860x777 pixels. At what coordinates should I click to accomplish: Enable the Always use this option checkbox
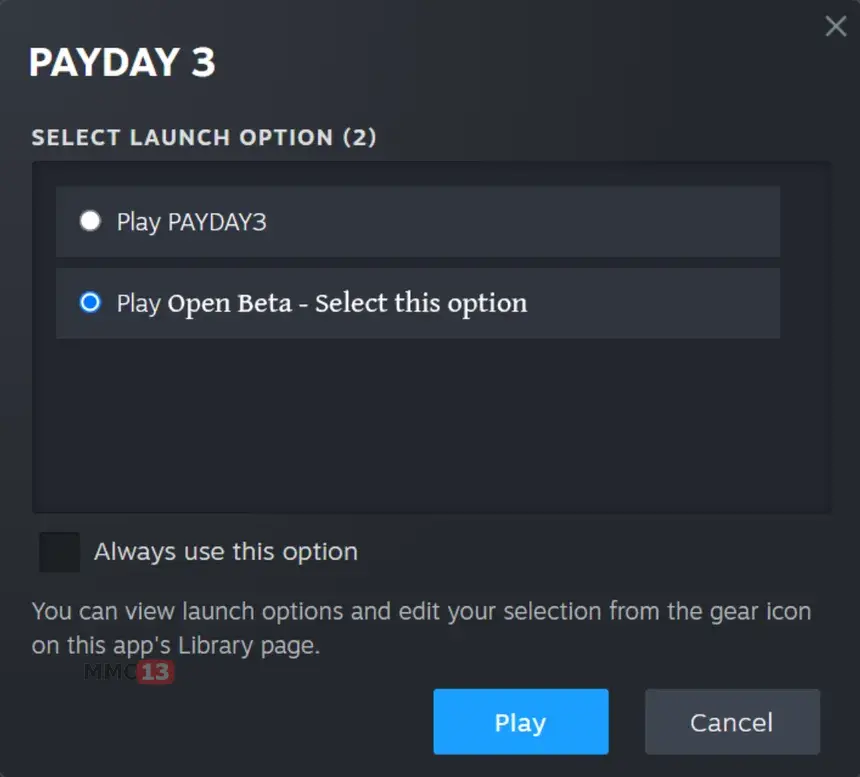point(59,552)
